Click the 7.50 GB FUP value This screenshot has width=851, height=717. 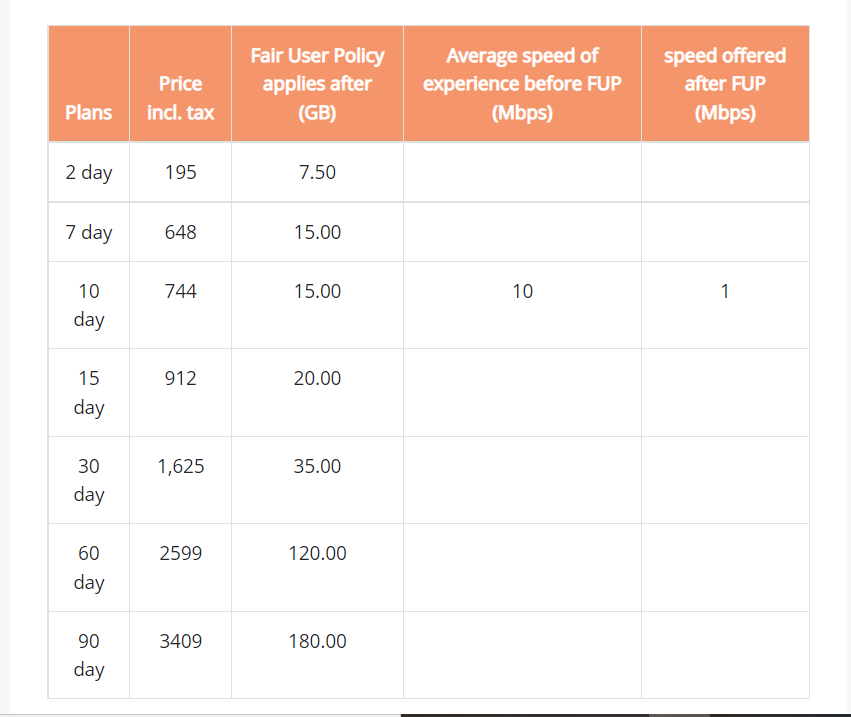(x=317, y=172)
